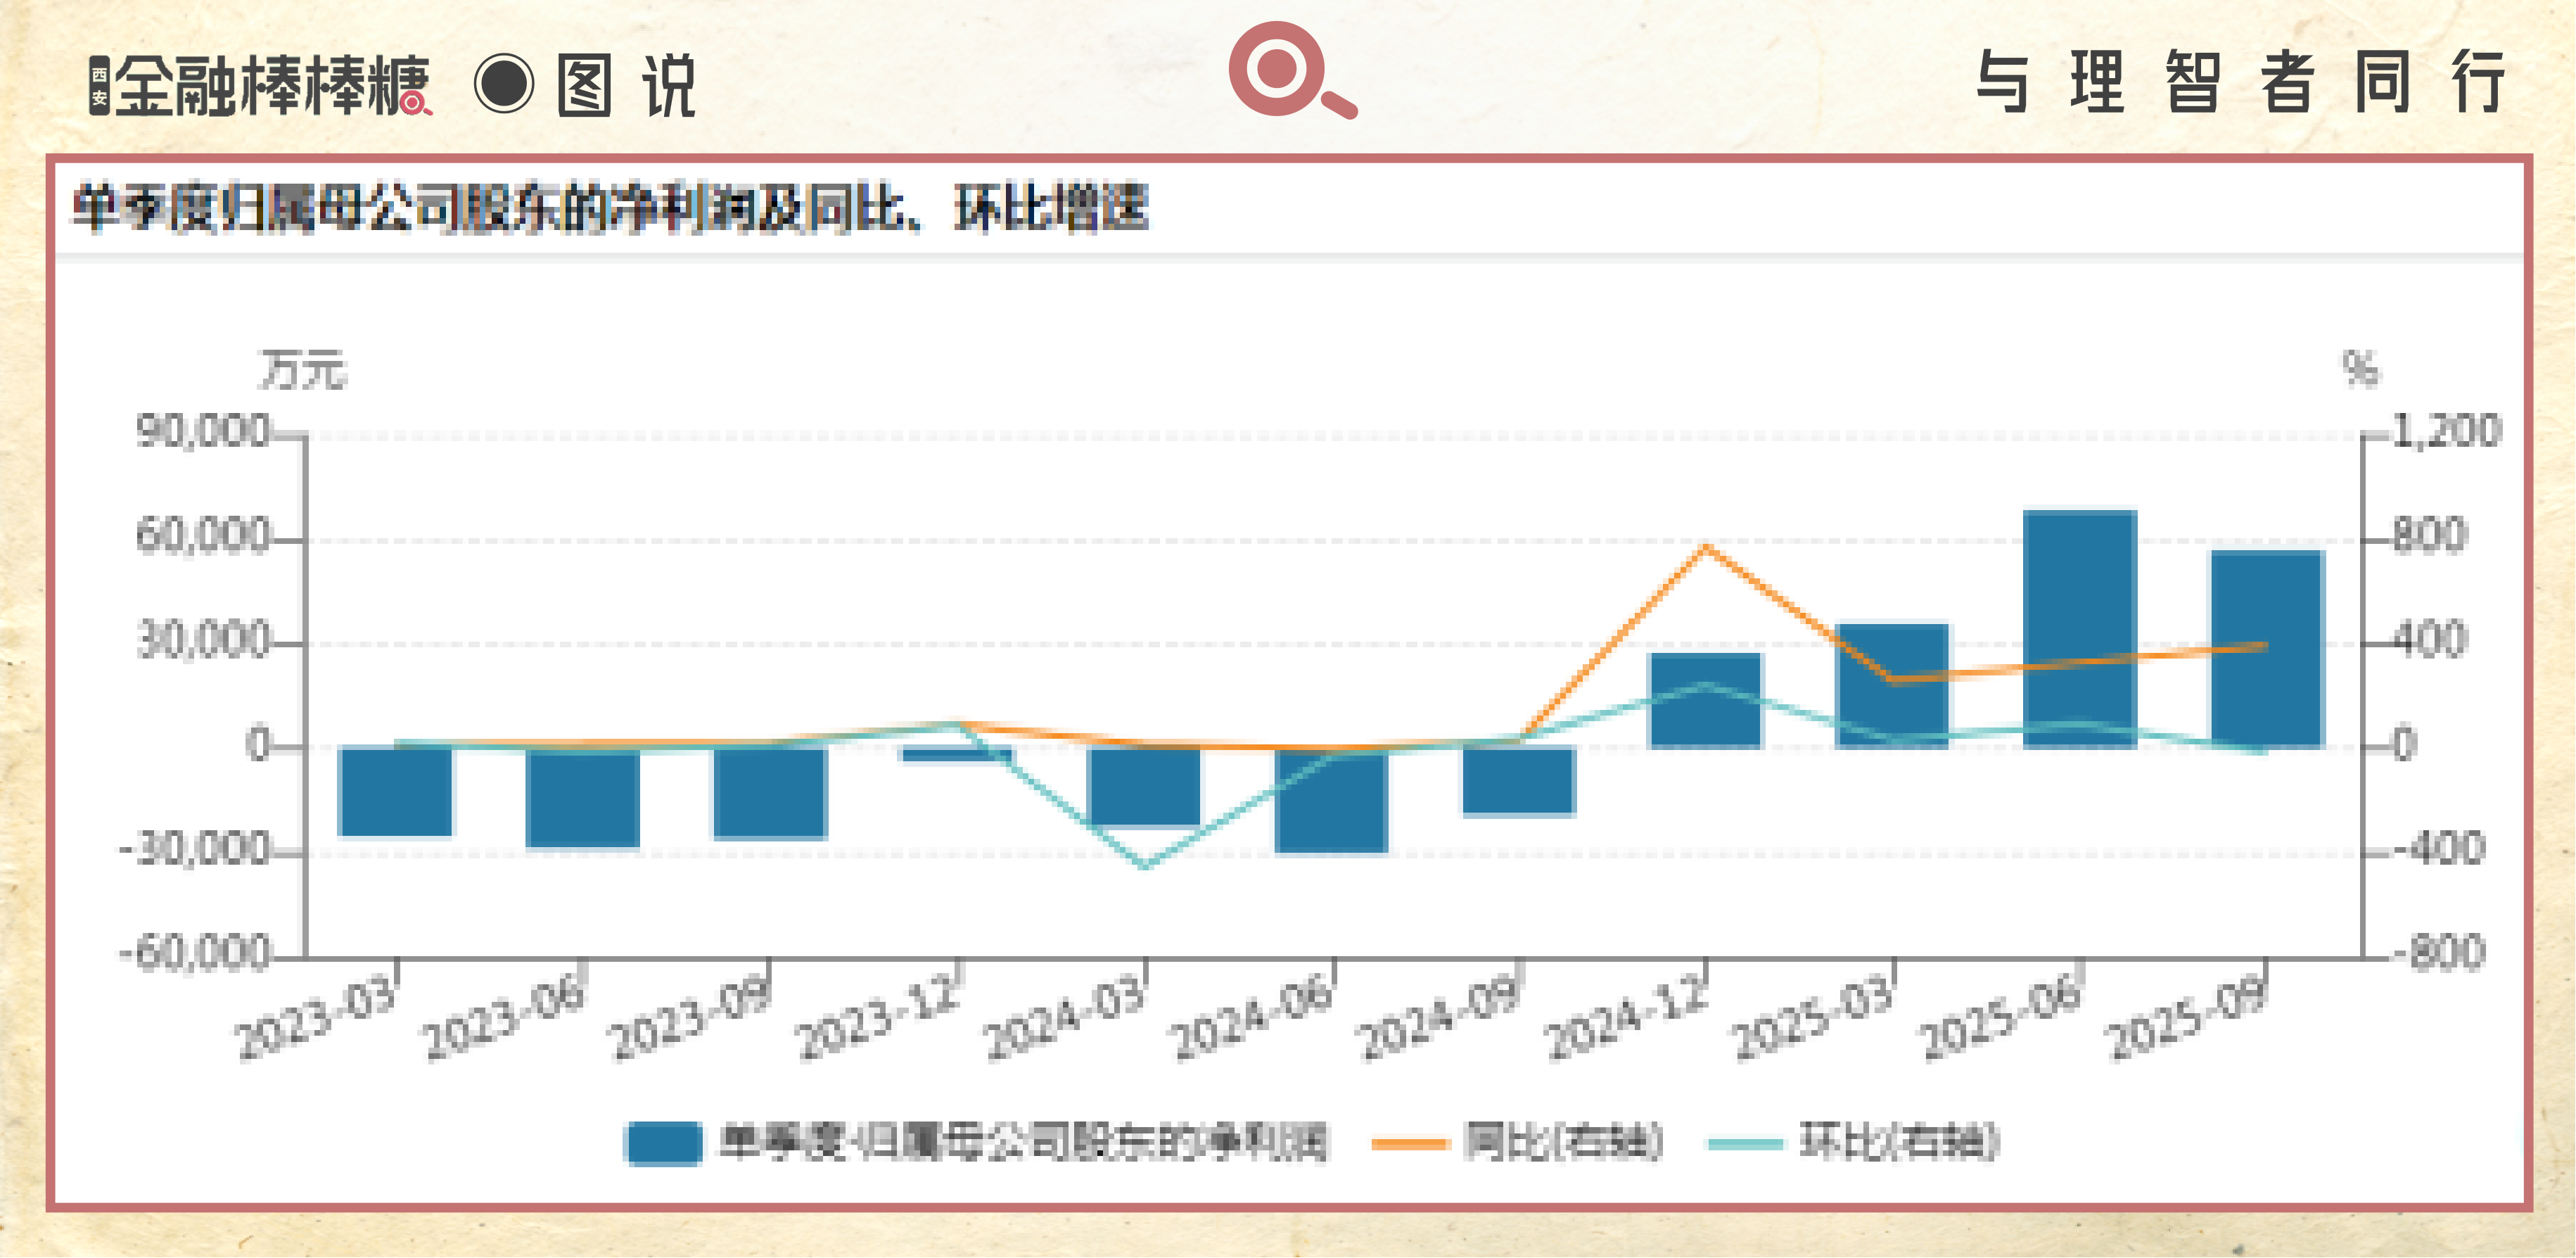The height and width of the screenshot is (1258, 2576).
Task: Click the 2024-03 teal line trough
Action: pyautogui.click(x=1146, y=865)
